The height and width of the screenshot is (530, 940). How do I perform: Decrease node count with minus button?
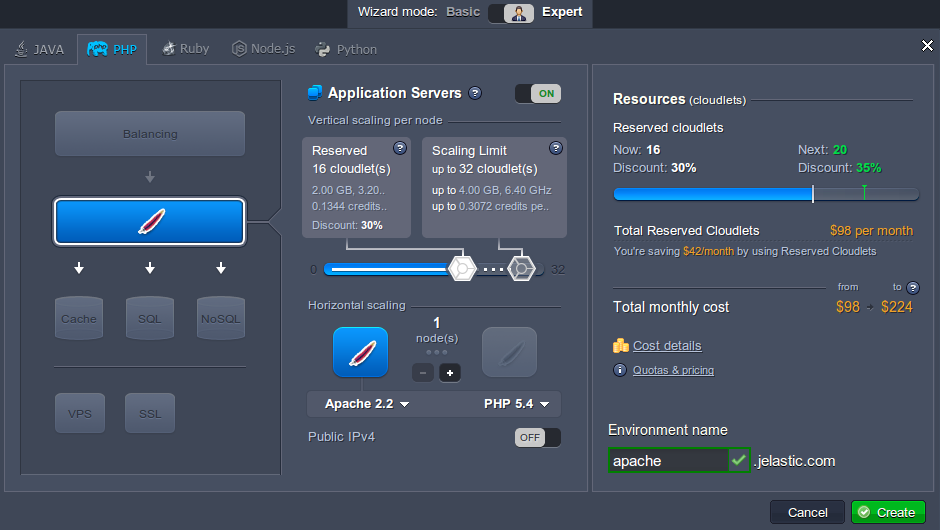click(423, 373)
